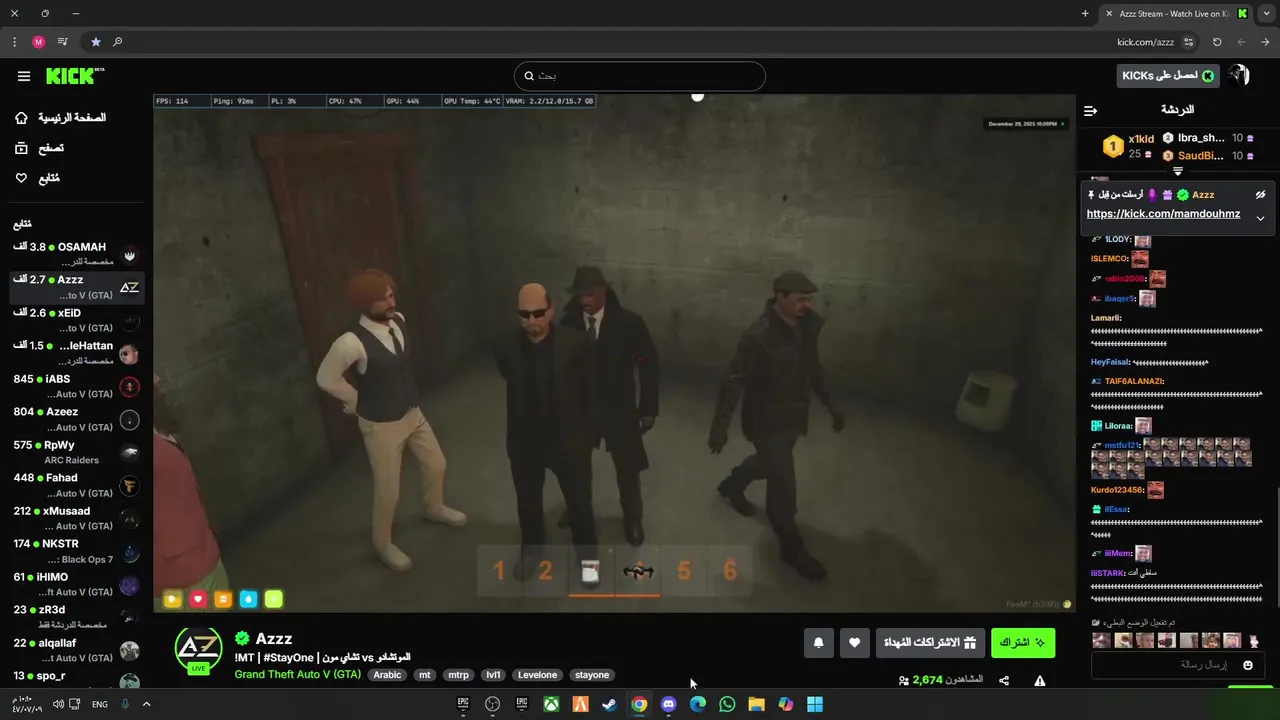Open Steam from the taskbar
The height and width of the screenshot is (720, 1280).
pyautogui.click(x=609, y=704)
